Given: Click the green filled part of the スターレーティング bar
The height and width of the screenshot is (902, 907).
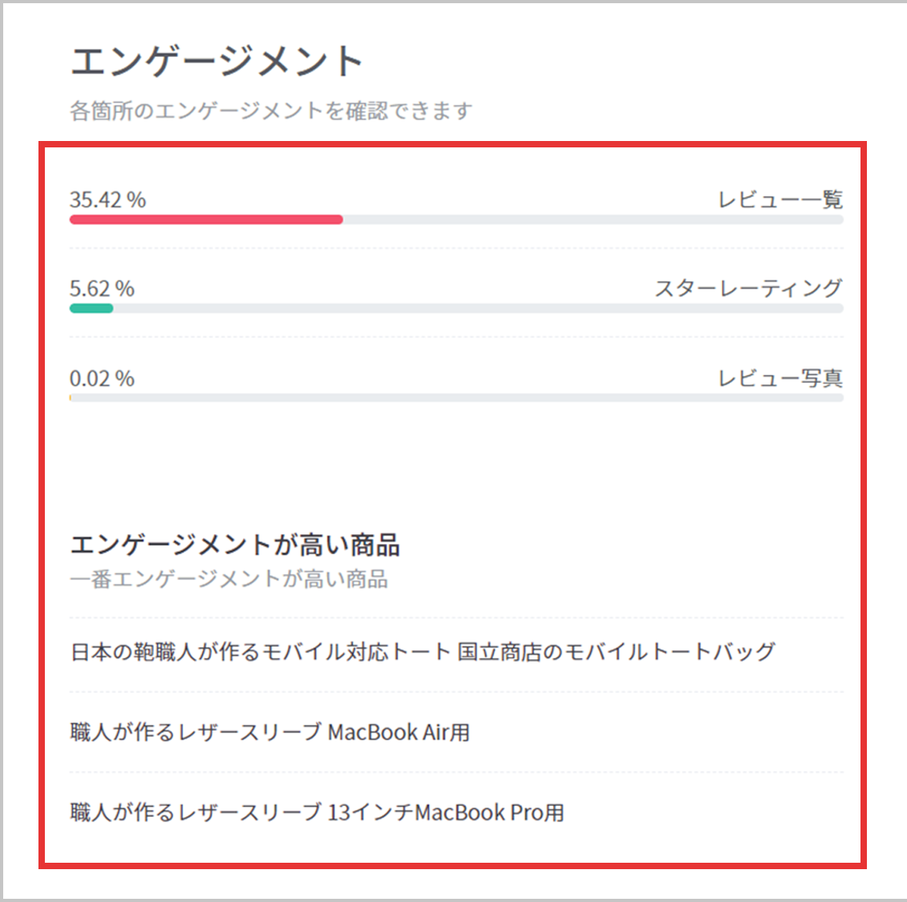Looking at the screenshot, I should click(91, 308).
